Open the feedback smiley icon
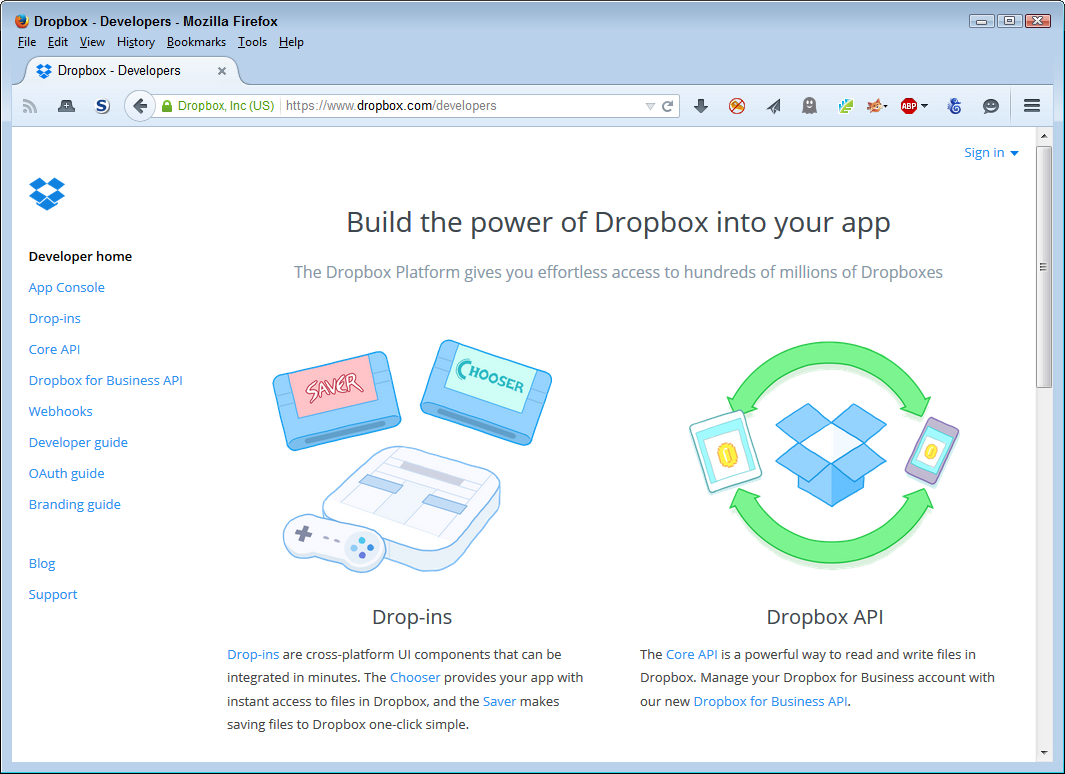 pos(990,105)
